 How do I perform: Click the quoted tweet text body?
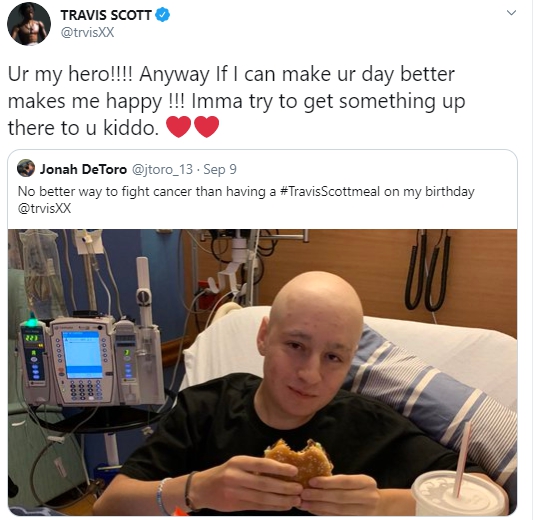tap(246, 200)
